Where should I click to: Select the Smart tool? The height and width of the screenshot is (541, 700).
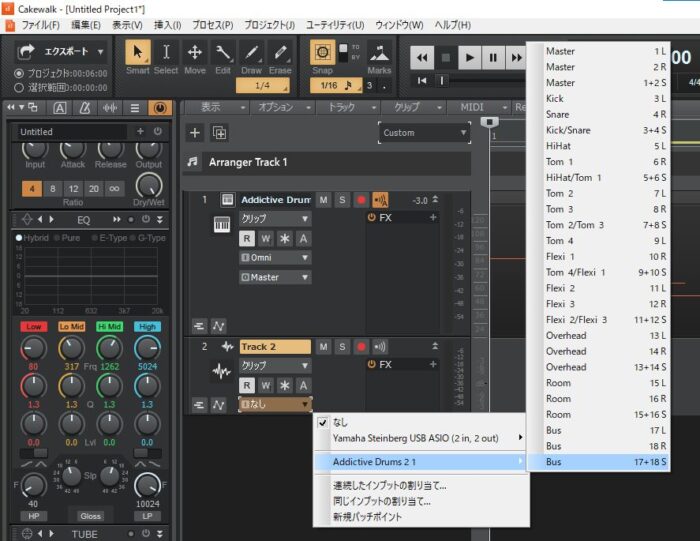tap(138, 52)
